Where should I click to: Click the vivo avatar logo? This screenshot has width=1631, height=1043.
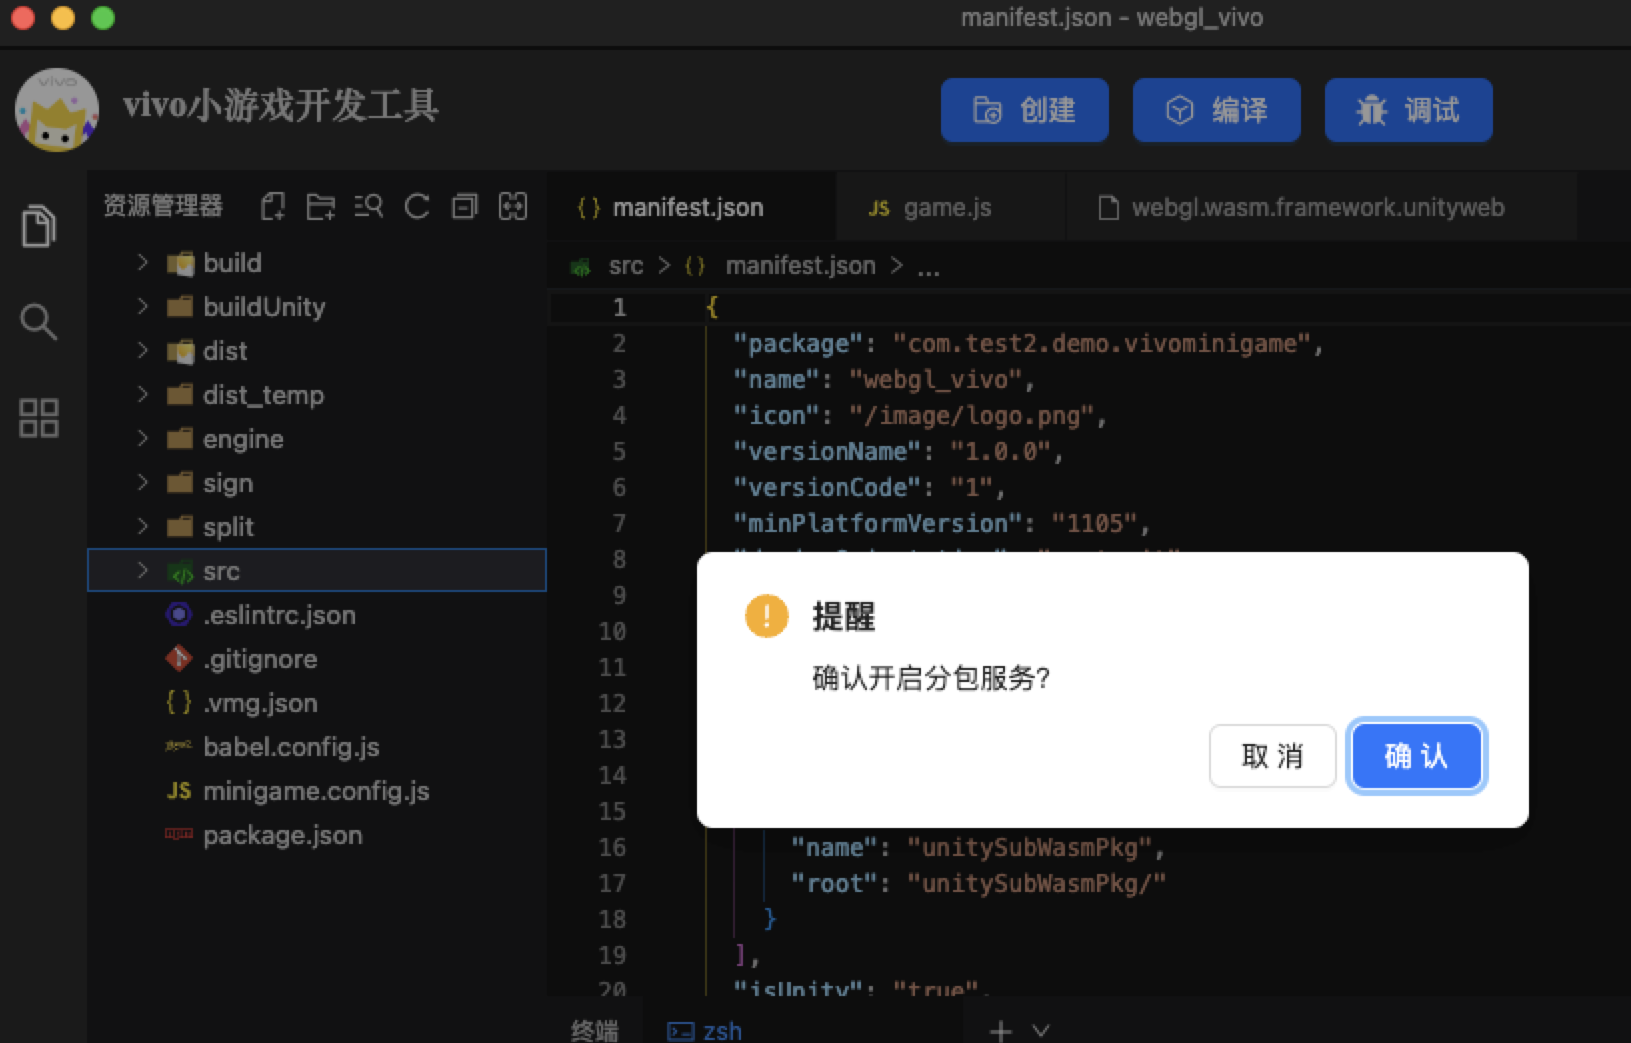tap(57, 110)
